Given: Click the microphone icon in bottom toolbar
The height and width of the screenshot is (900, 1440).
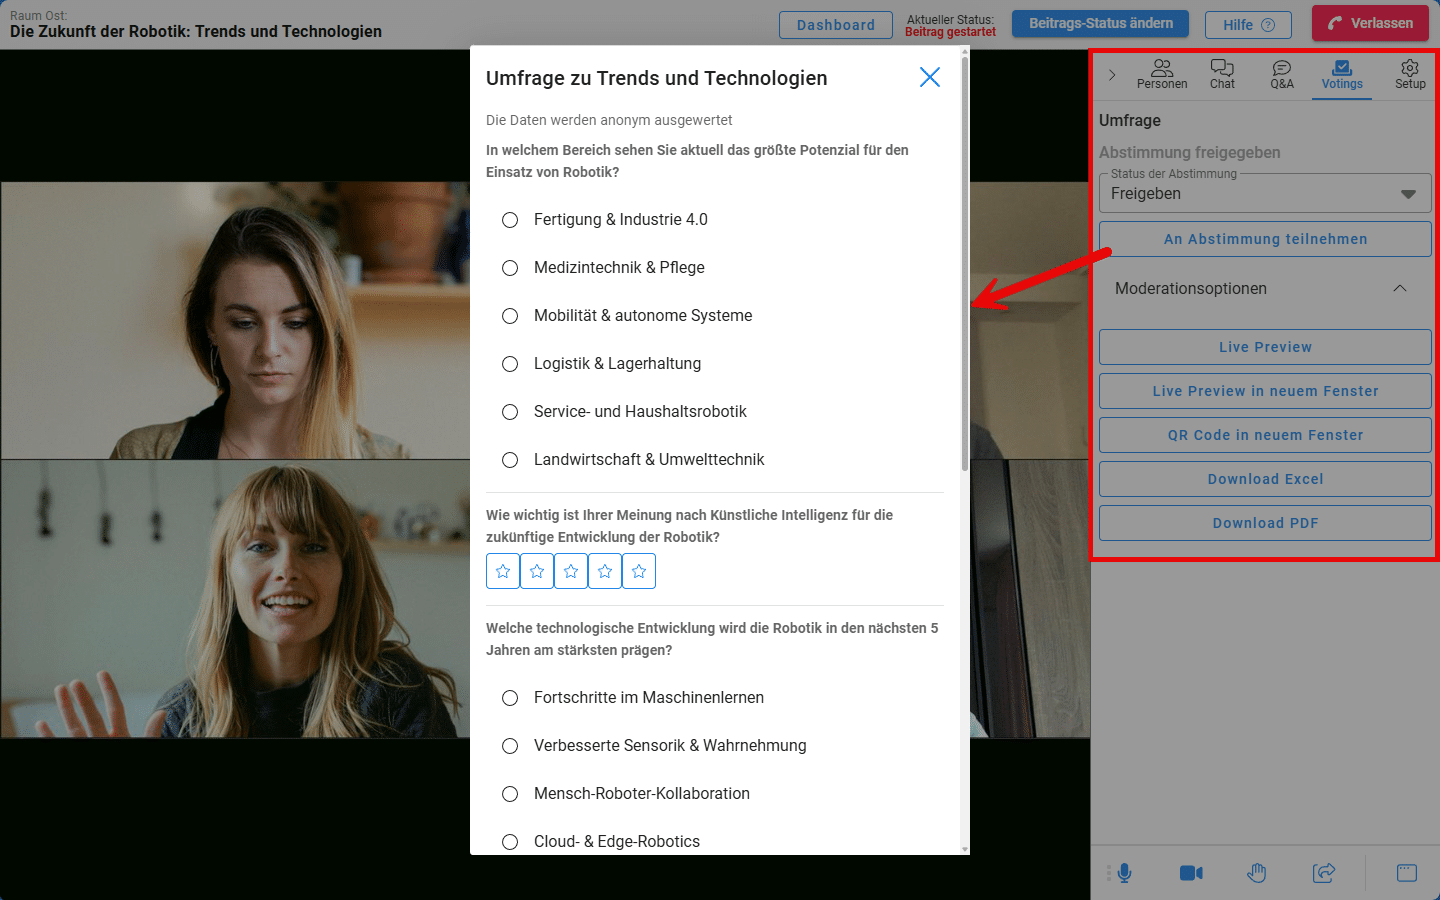Looking at the screenshot, I should [1125, 873].
